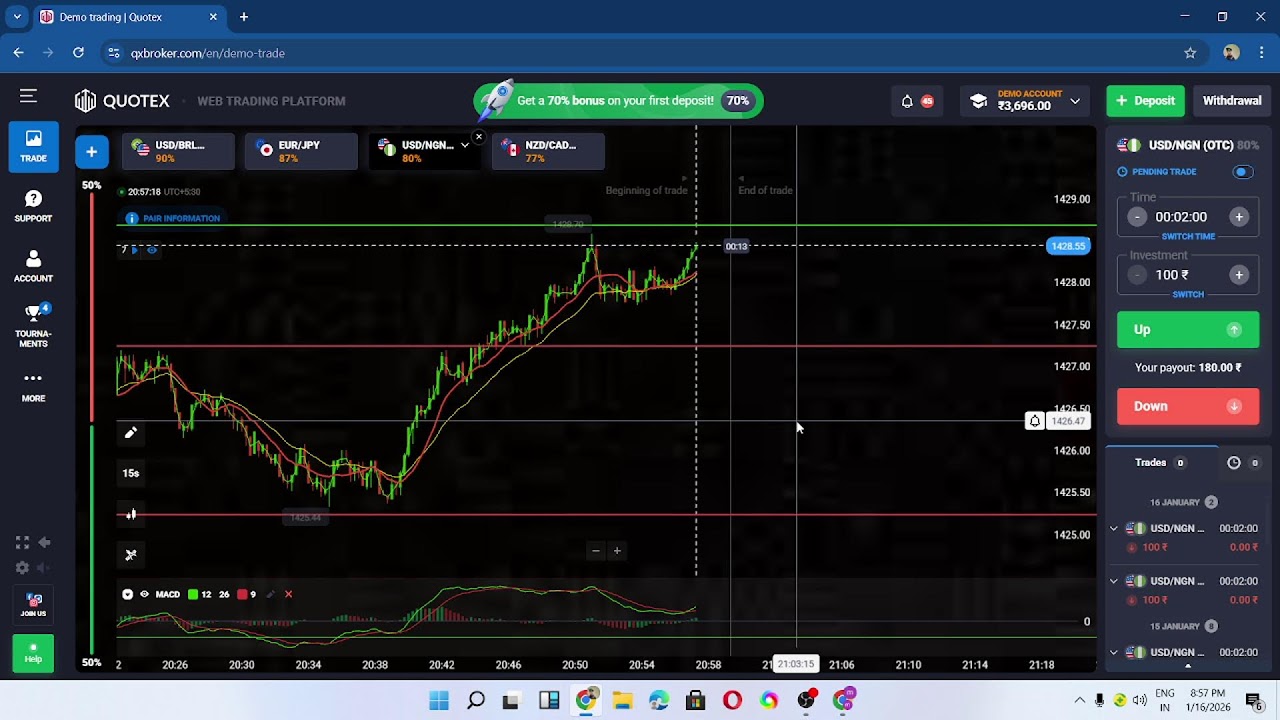Image resolution: width=1280 pixels, height=720 pixels.
Task: Open the 15s timeframe selector
Action: 131,473
